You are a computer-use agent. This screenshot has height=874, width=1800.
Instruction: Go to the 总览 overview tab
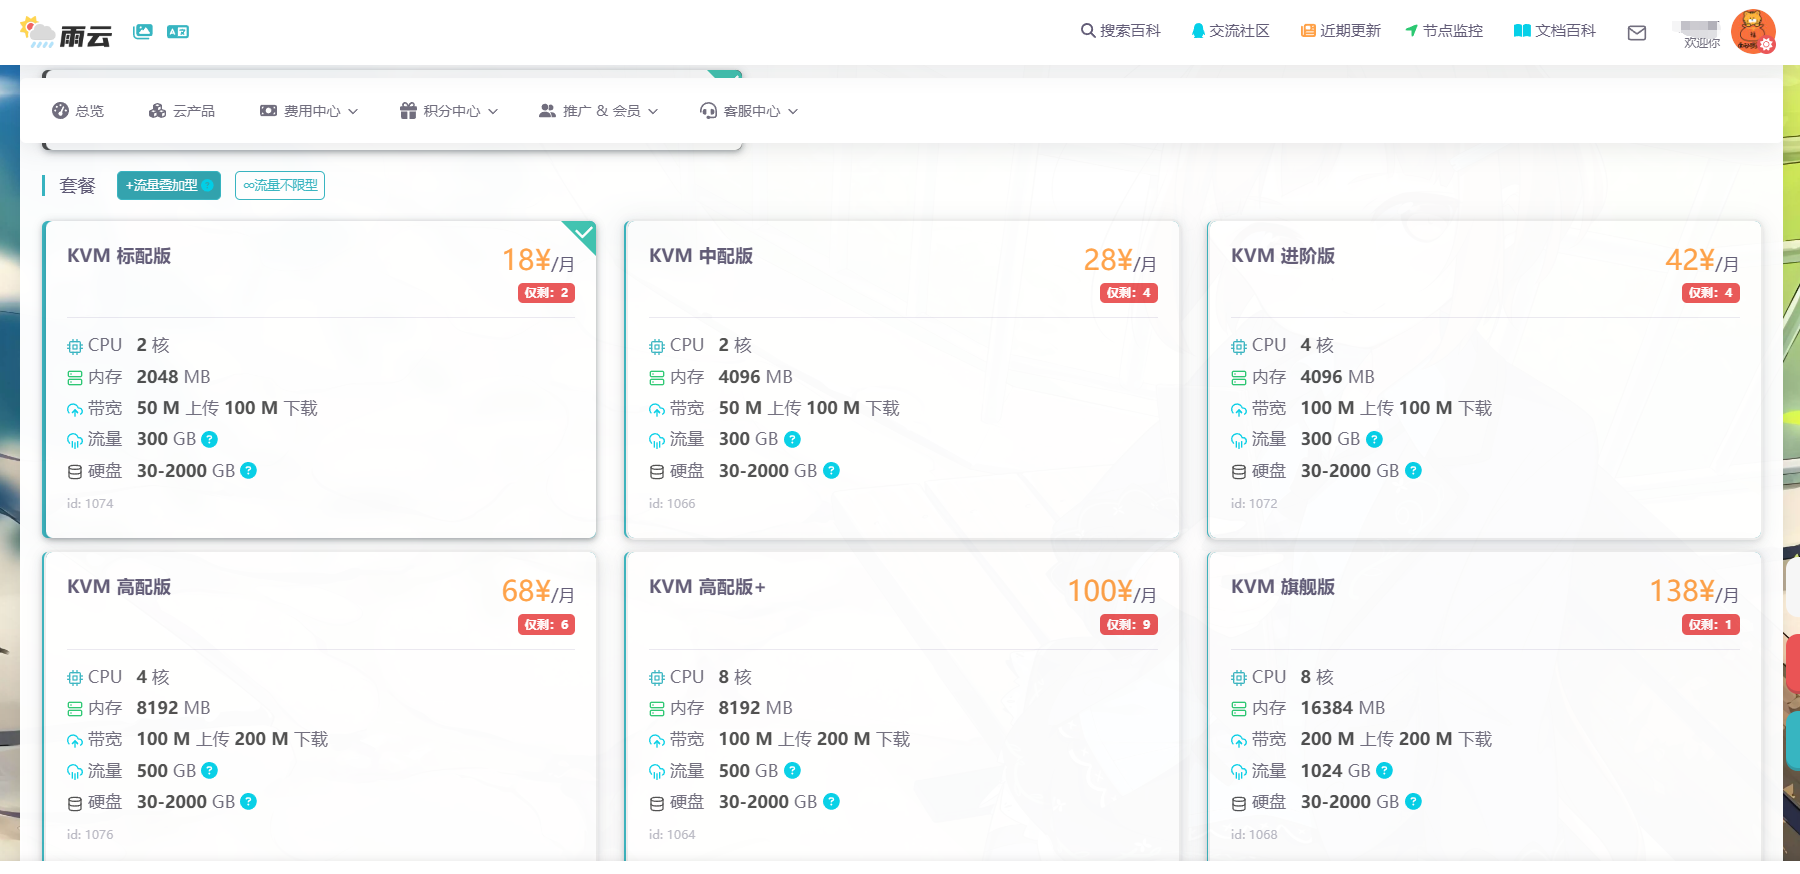click(78, 111)
